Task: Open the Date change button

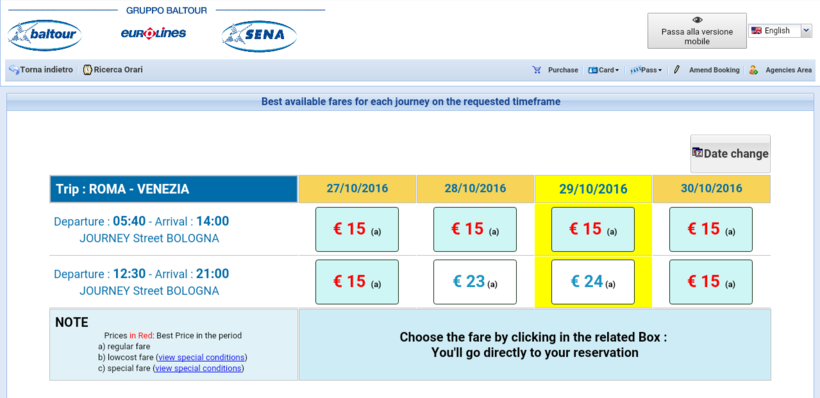Action: [730, 154]
